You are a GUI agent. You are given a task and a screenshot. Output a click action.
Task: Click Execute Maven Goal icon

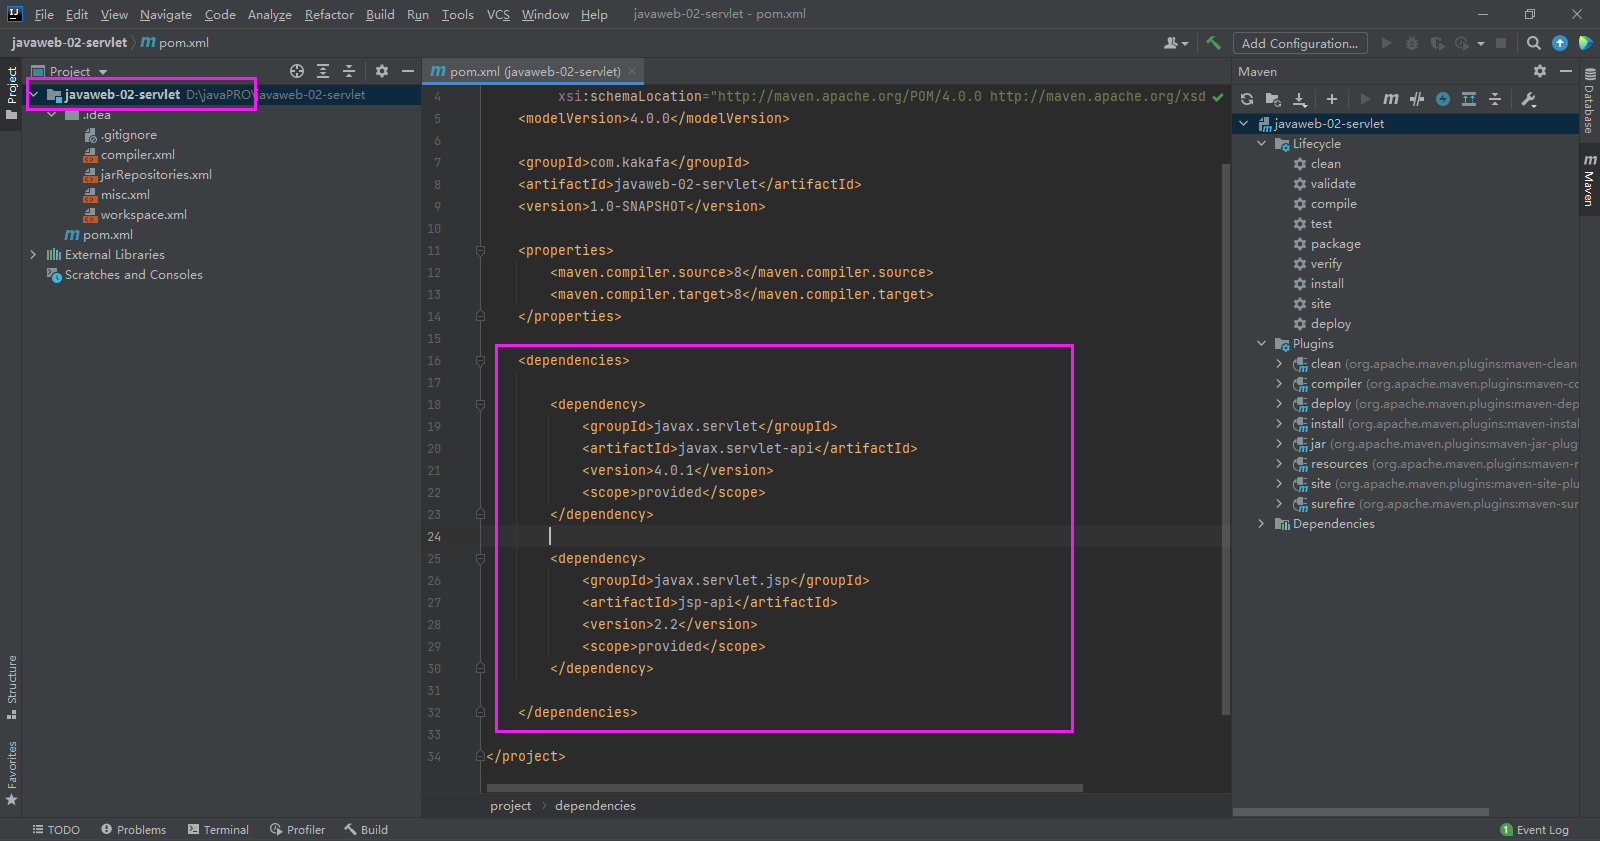coord(1390,99)
